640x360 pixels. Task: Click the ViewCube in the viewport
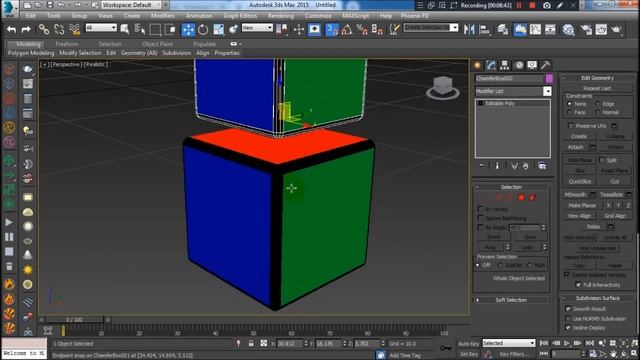coord(443,87)
